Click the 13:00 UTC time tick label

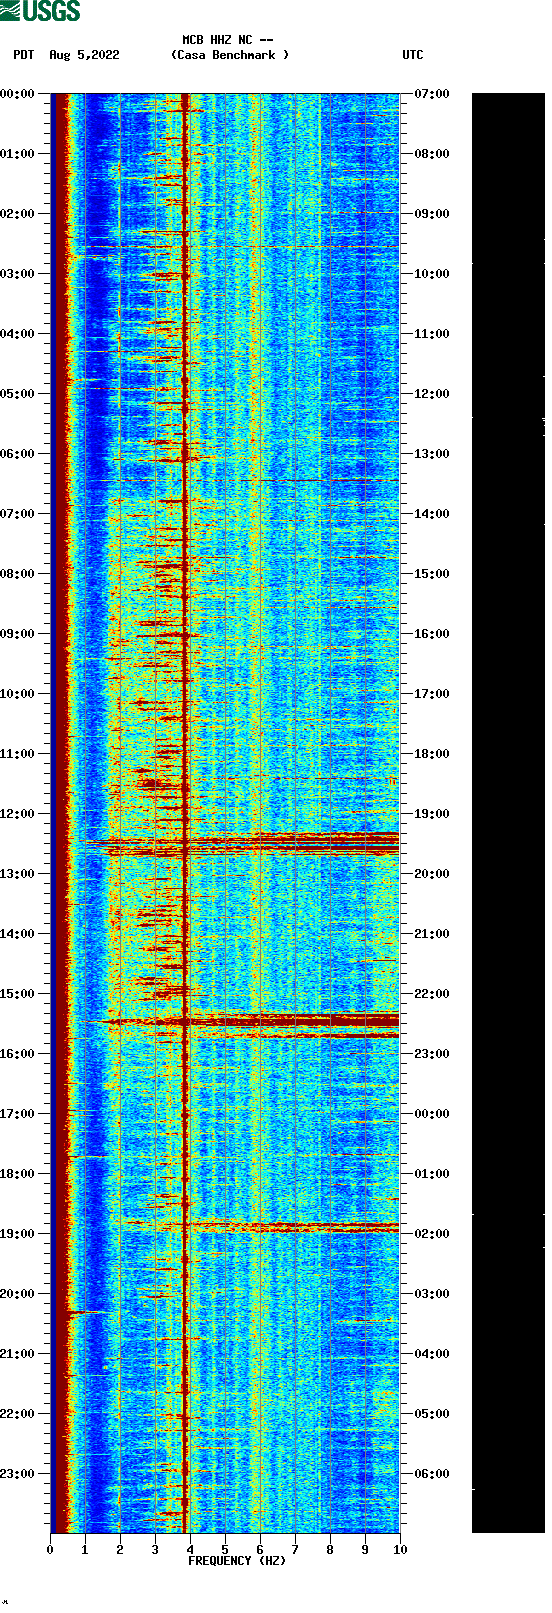click(431, 454)
